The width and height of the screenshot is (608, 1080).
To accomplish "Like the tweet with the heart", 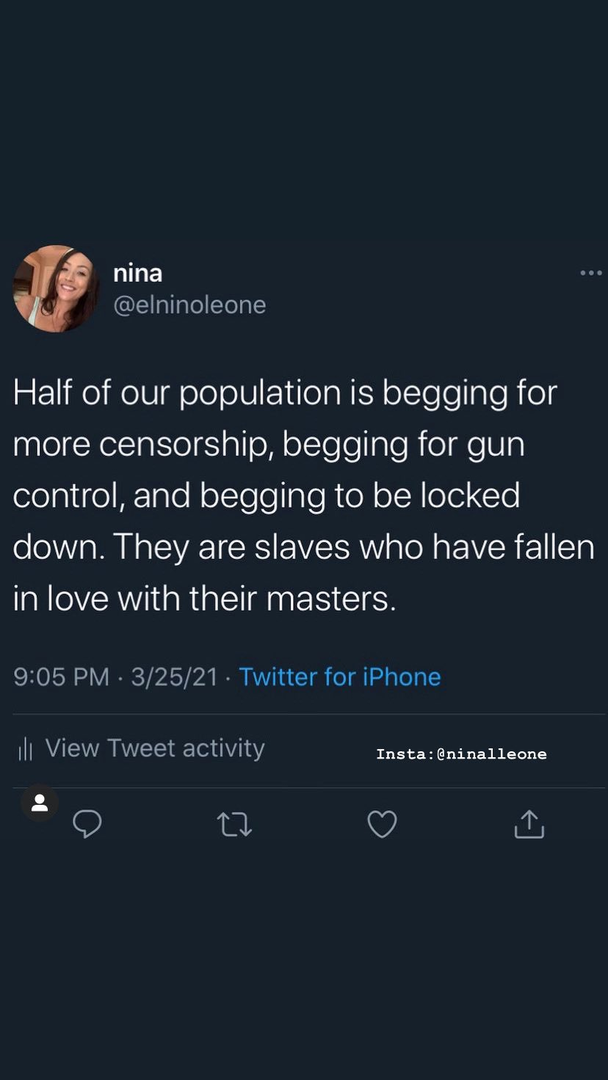I will (x=382, y=824).
